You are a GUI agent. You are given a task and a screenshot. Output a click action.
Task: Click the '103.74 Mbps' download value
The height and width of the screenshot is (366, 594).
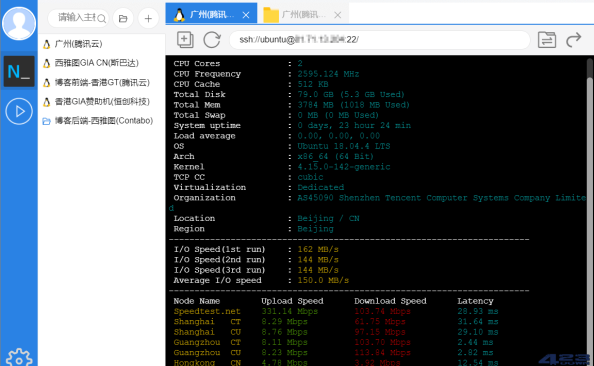click(x=383, y=311)
